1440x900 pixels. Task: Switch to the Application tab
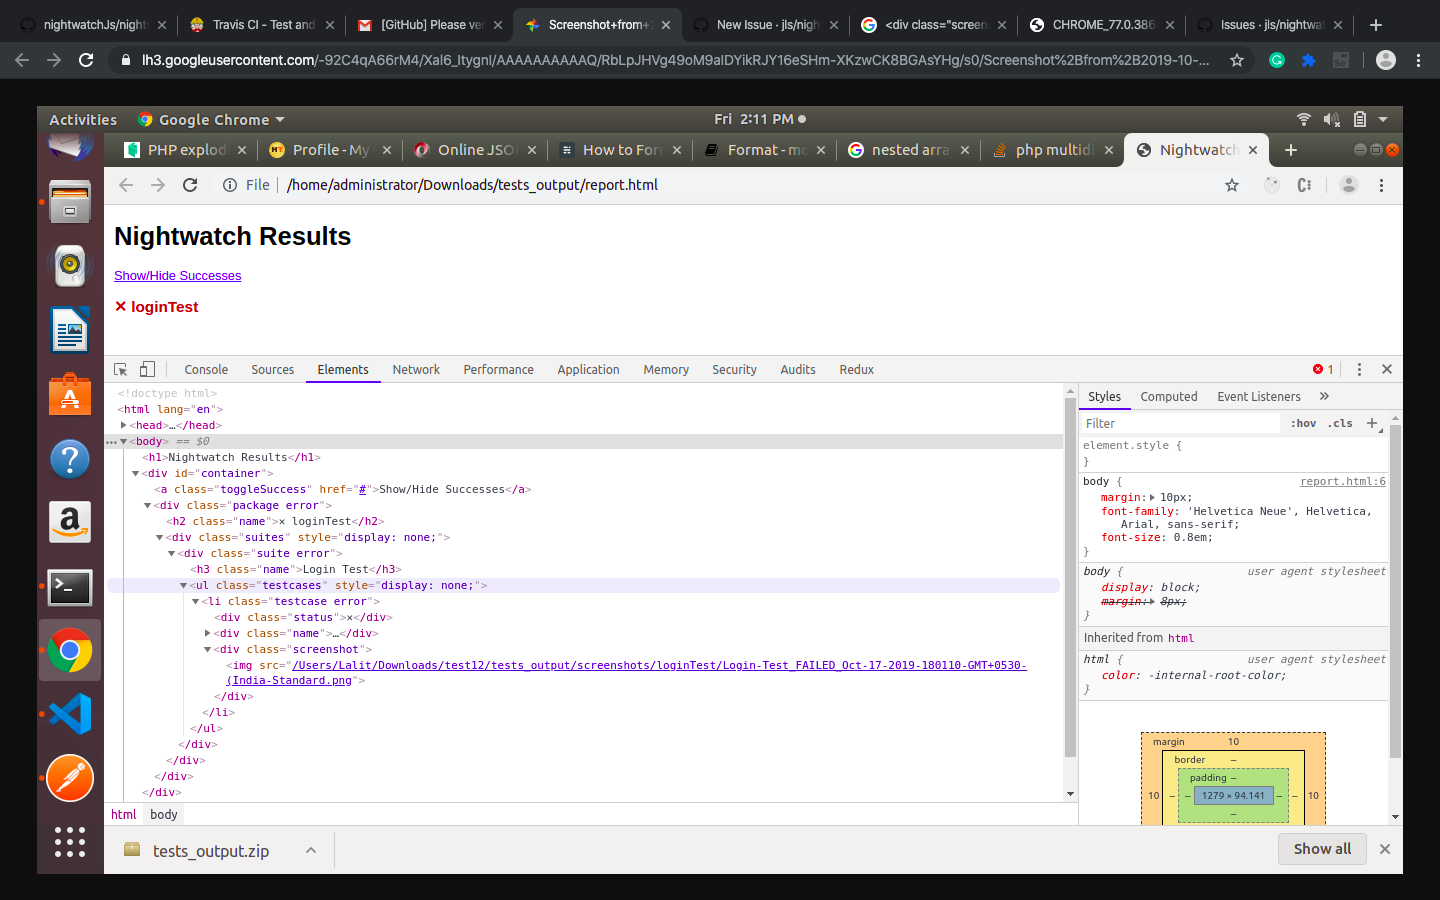tap(589, 369)
